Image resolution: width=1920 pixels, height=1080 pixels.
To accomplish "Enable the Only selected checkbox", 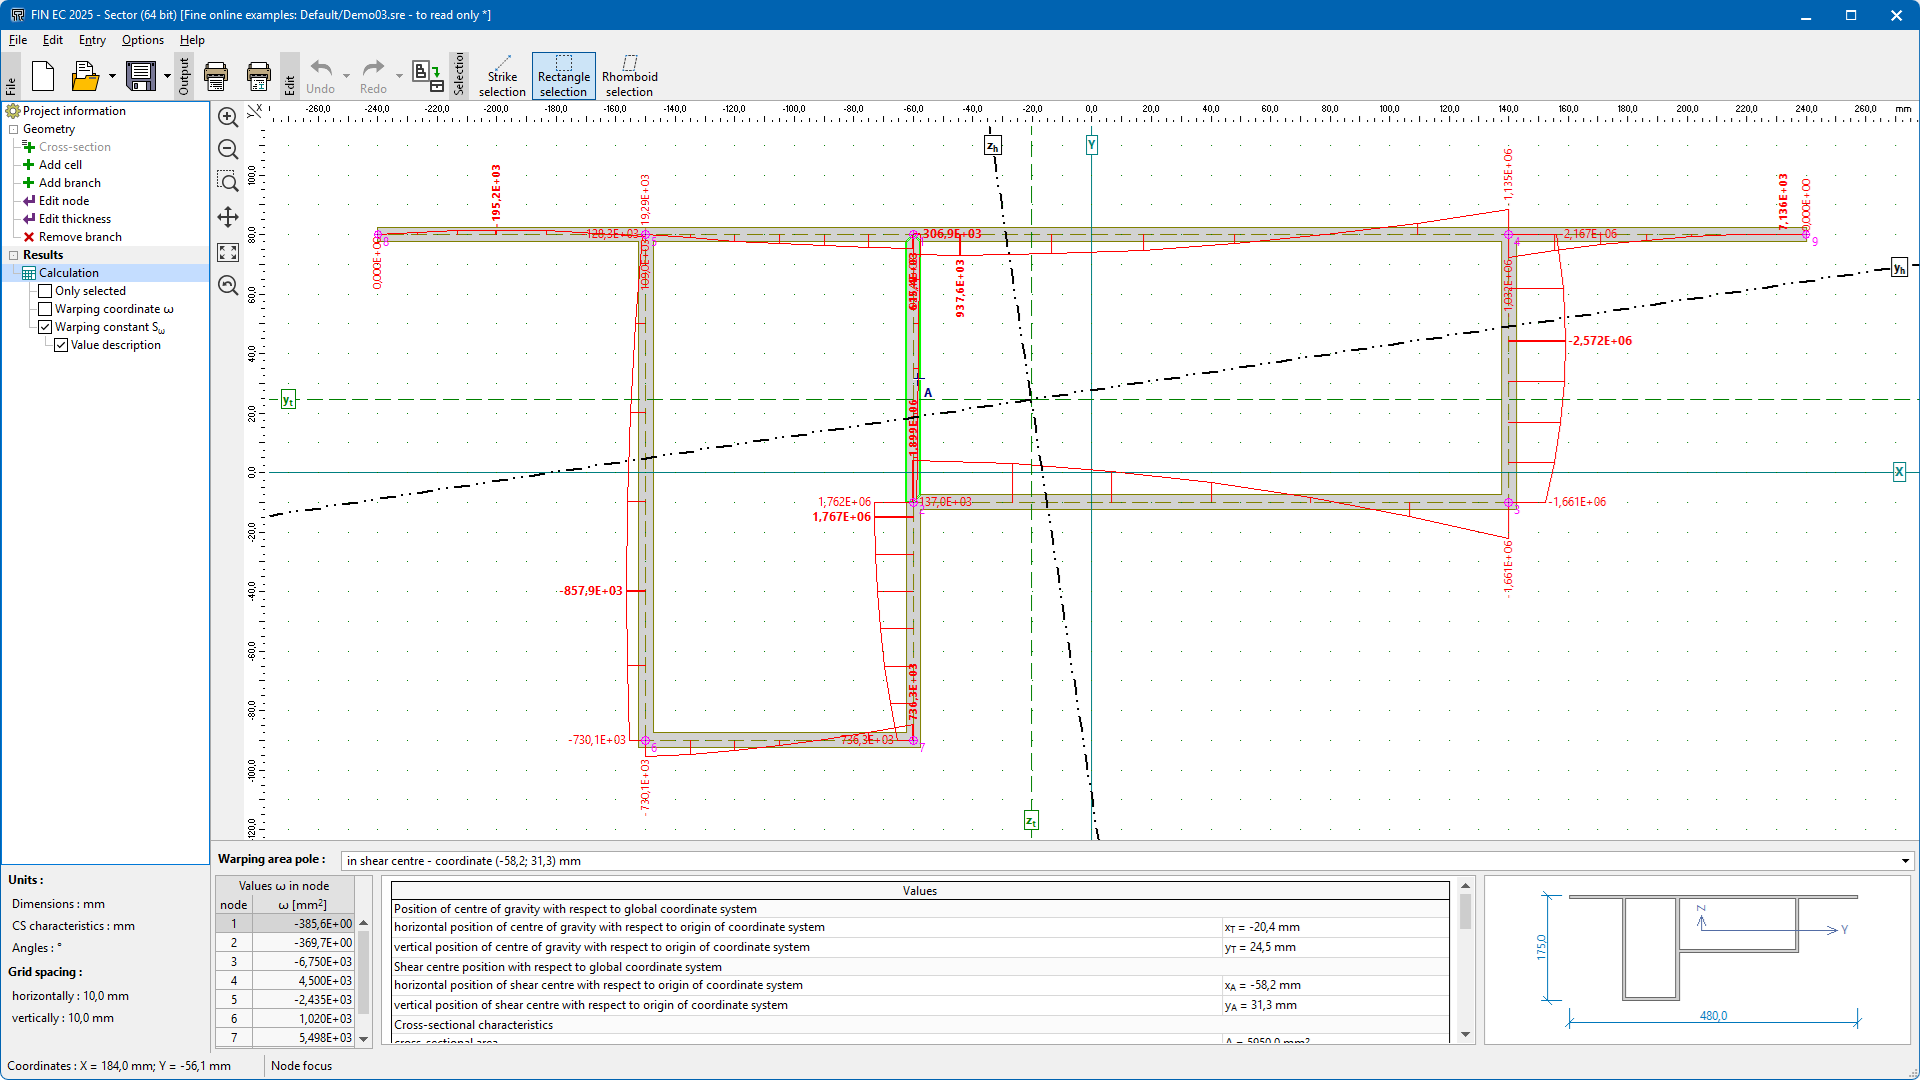I will (x=45, y=291).
